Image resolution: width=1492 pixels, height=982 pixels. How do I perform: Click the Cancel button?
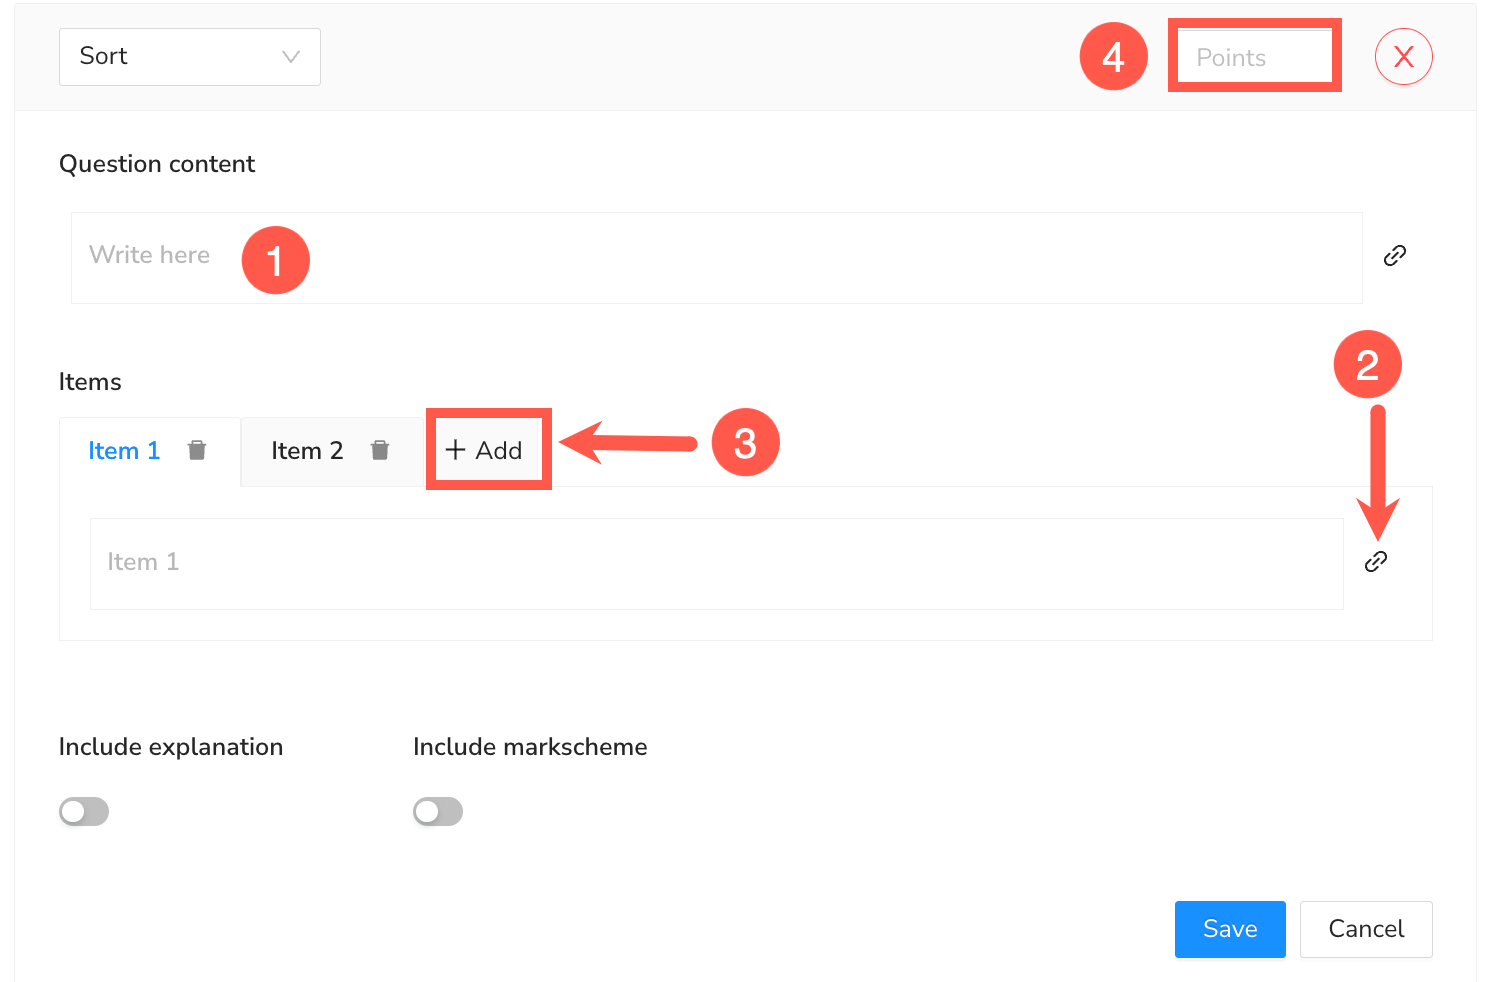pos(1366,929)
